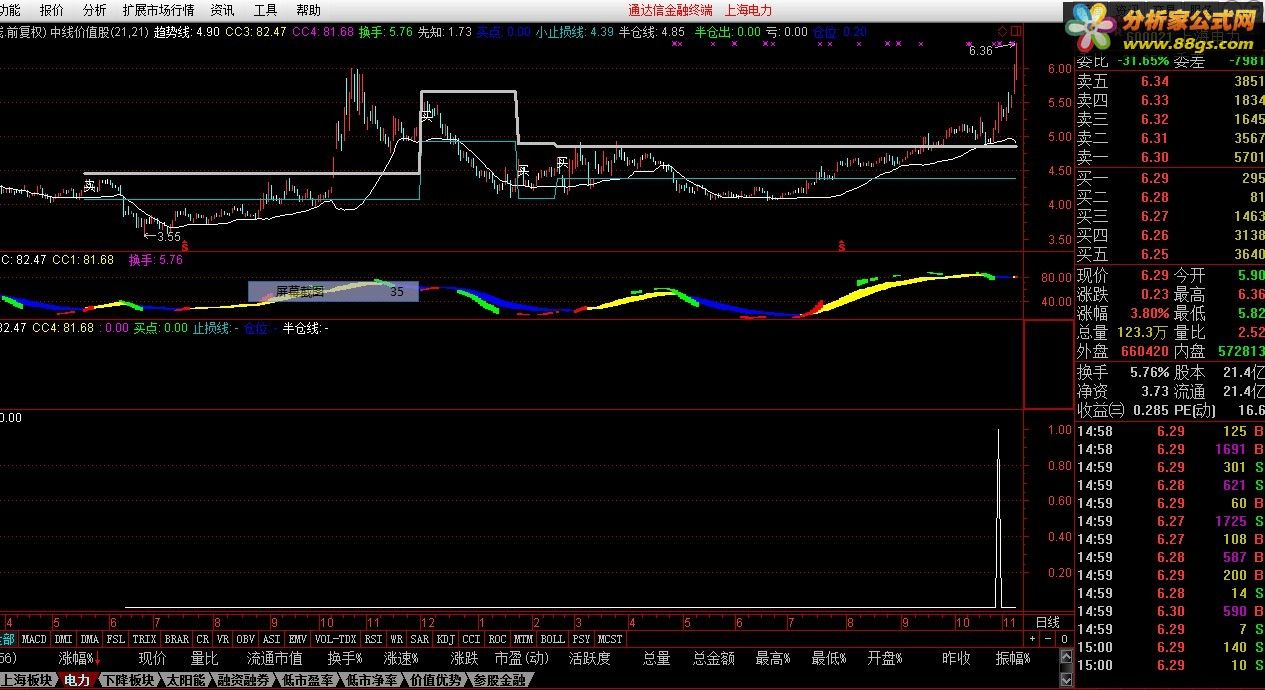
Task: Select the ROC indicator tab
Action: [497, 638]
